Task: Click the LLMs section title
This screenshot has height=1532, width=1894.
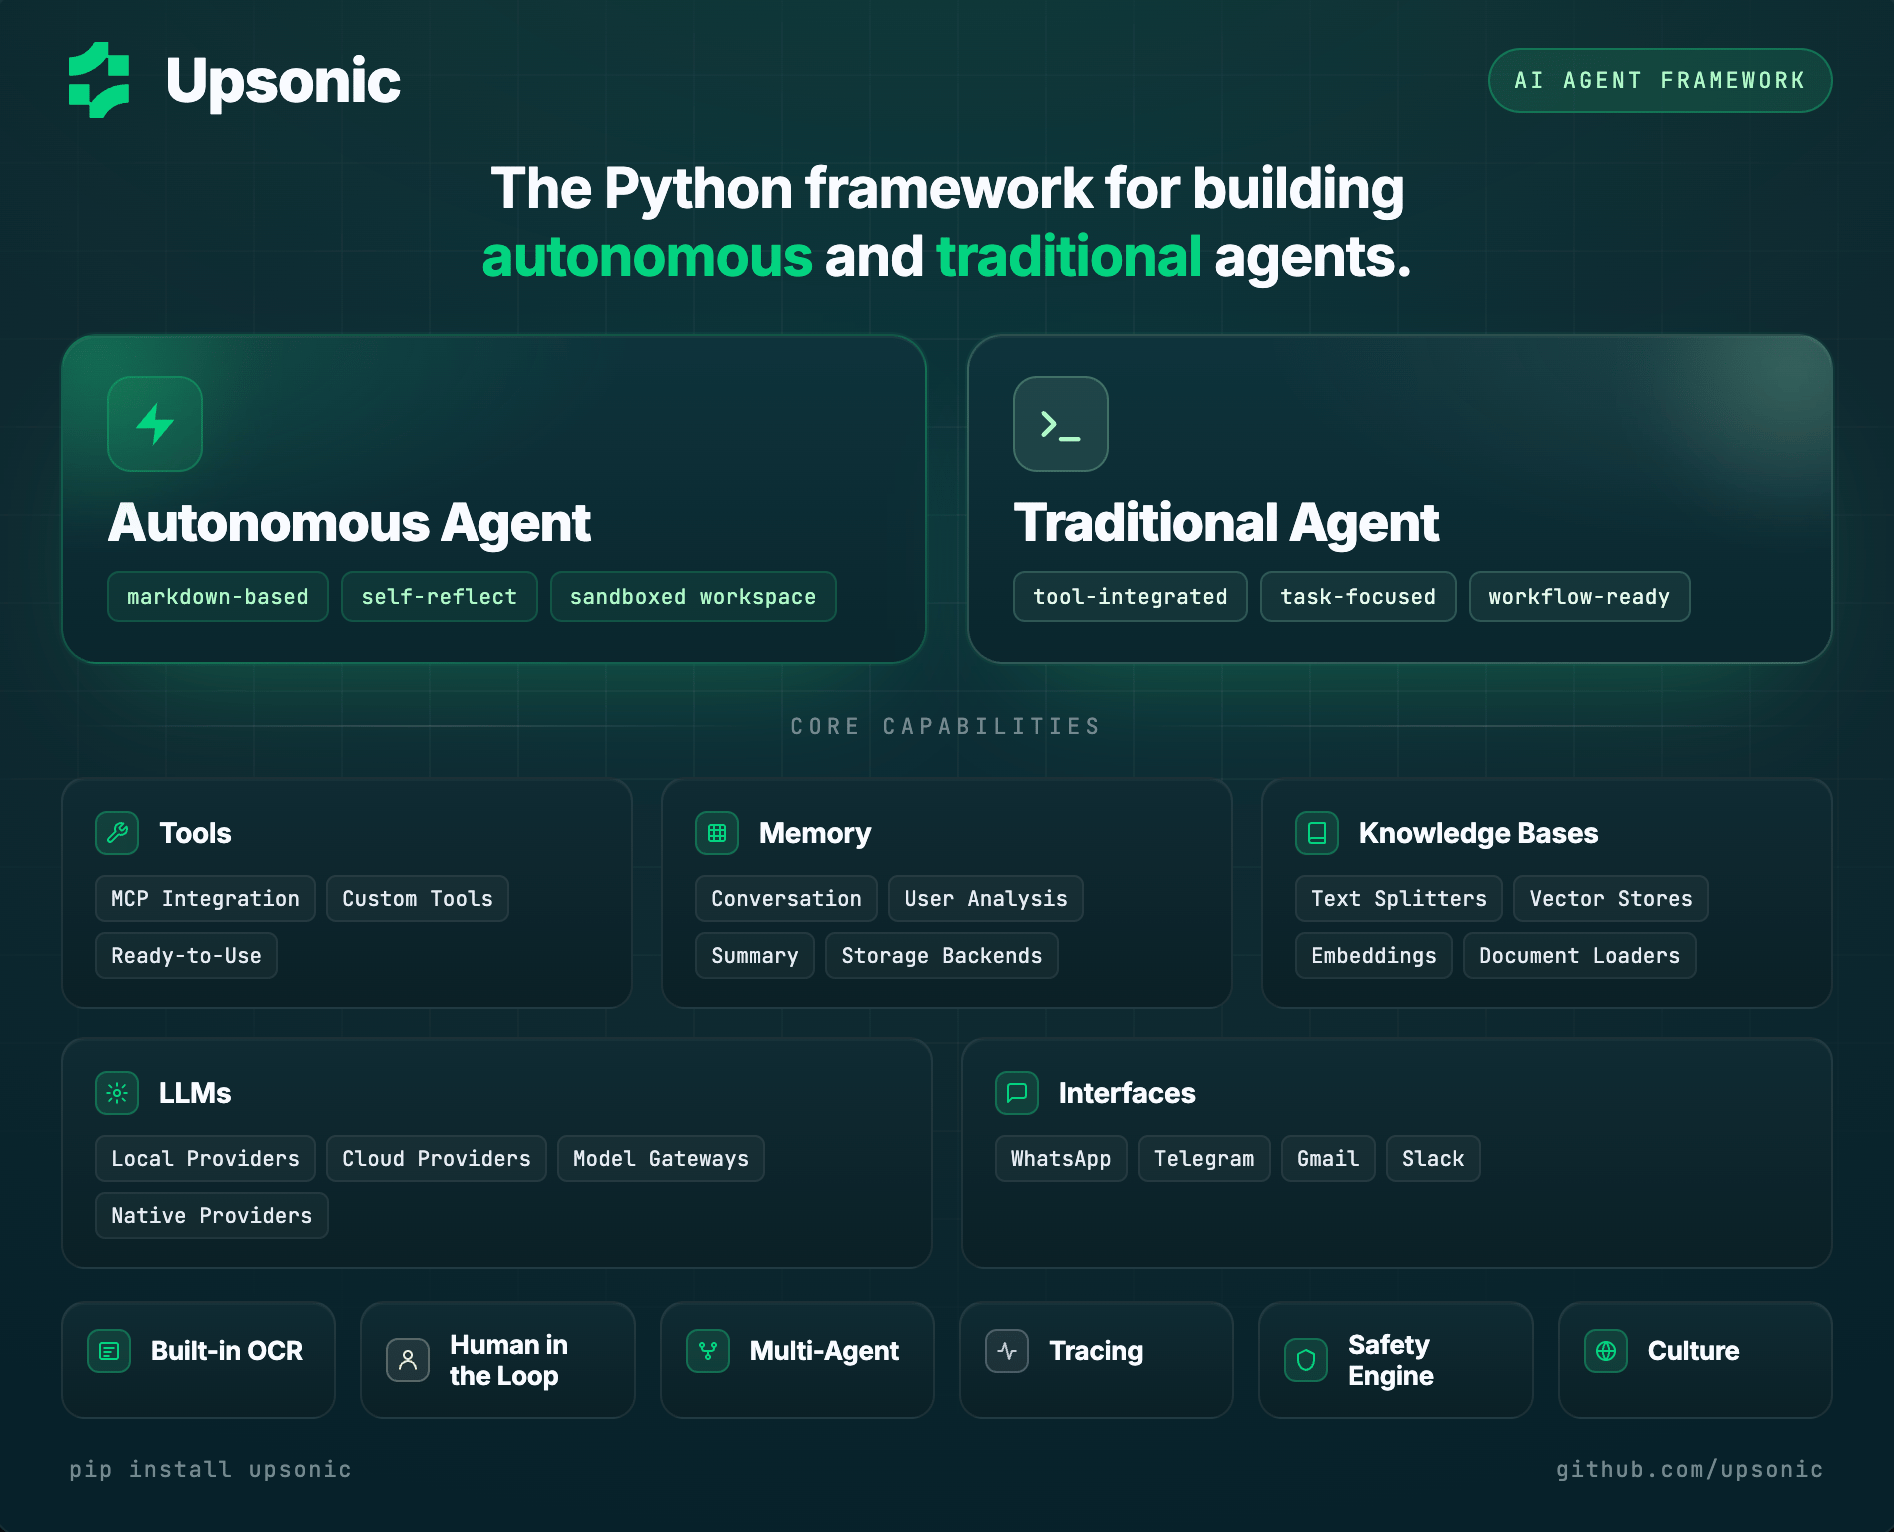Action: point(195,1093)
